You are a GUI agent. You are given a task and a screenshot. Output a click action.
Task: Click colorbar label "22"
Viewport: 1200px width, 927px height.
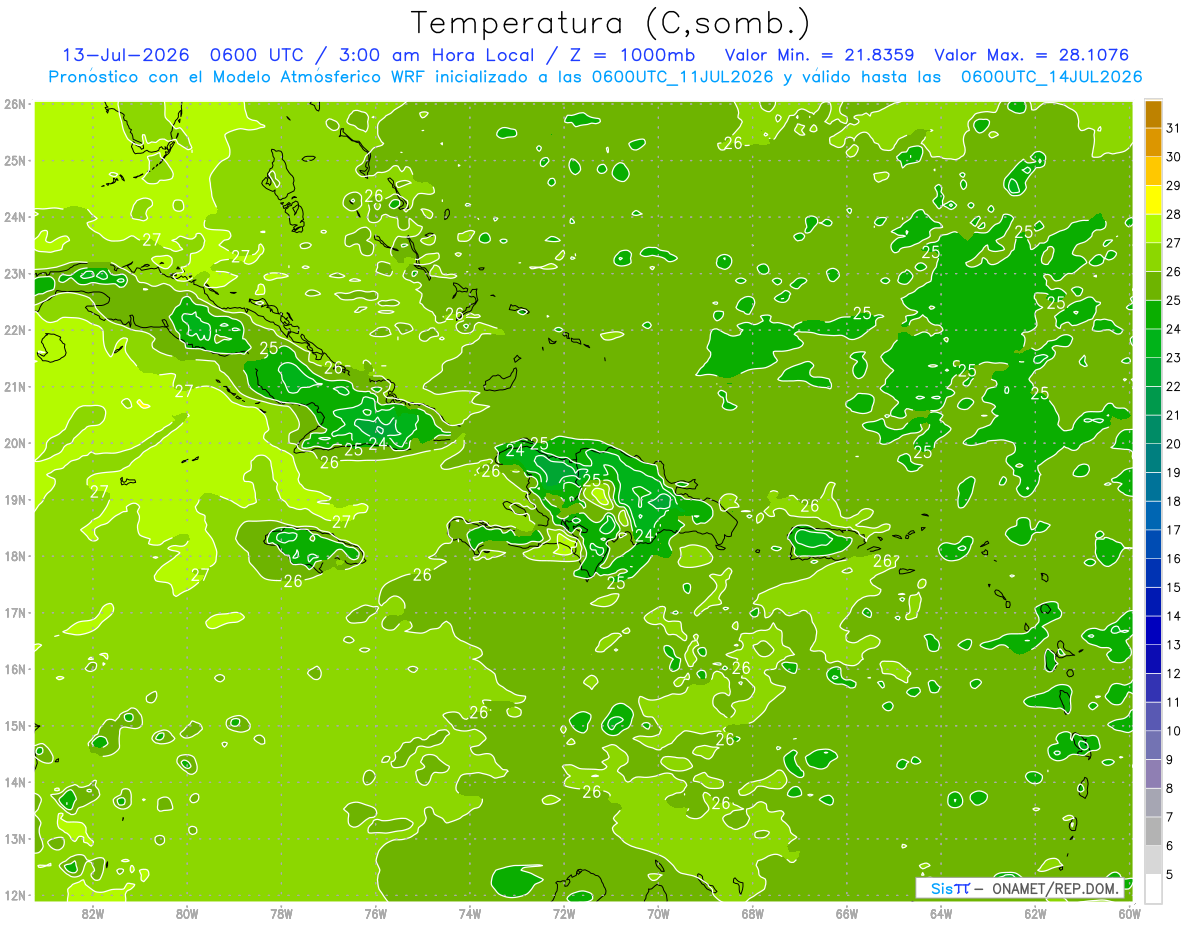click(x=1174, y=386)
